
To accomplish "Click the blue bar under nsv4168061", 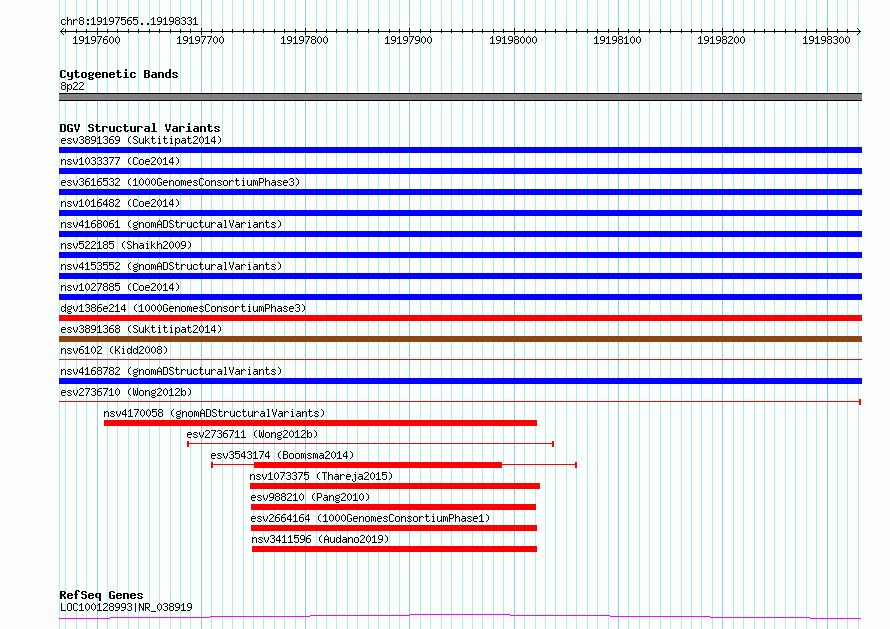I will tap(460, 234).
